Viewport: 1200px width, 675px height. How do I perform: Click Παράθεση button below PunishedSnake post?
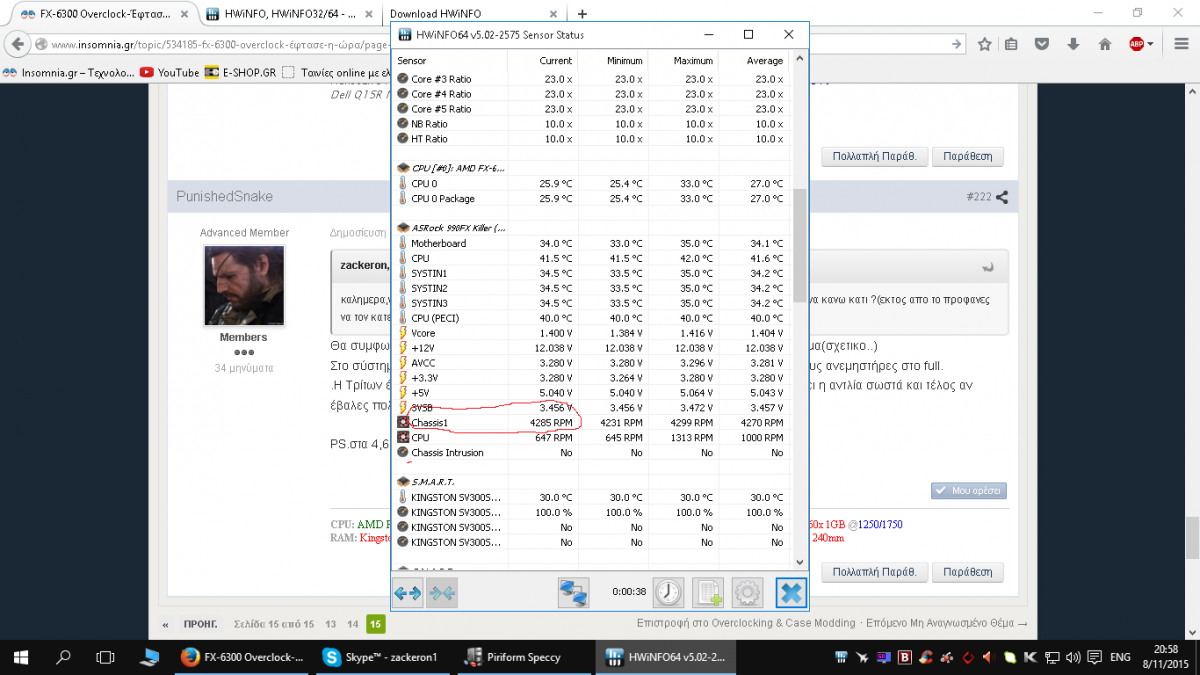(x=967, y=572)
